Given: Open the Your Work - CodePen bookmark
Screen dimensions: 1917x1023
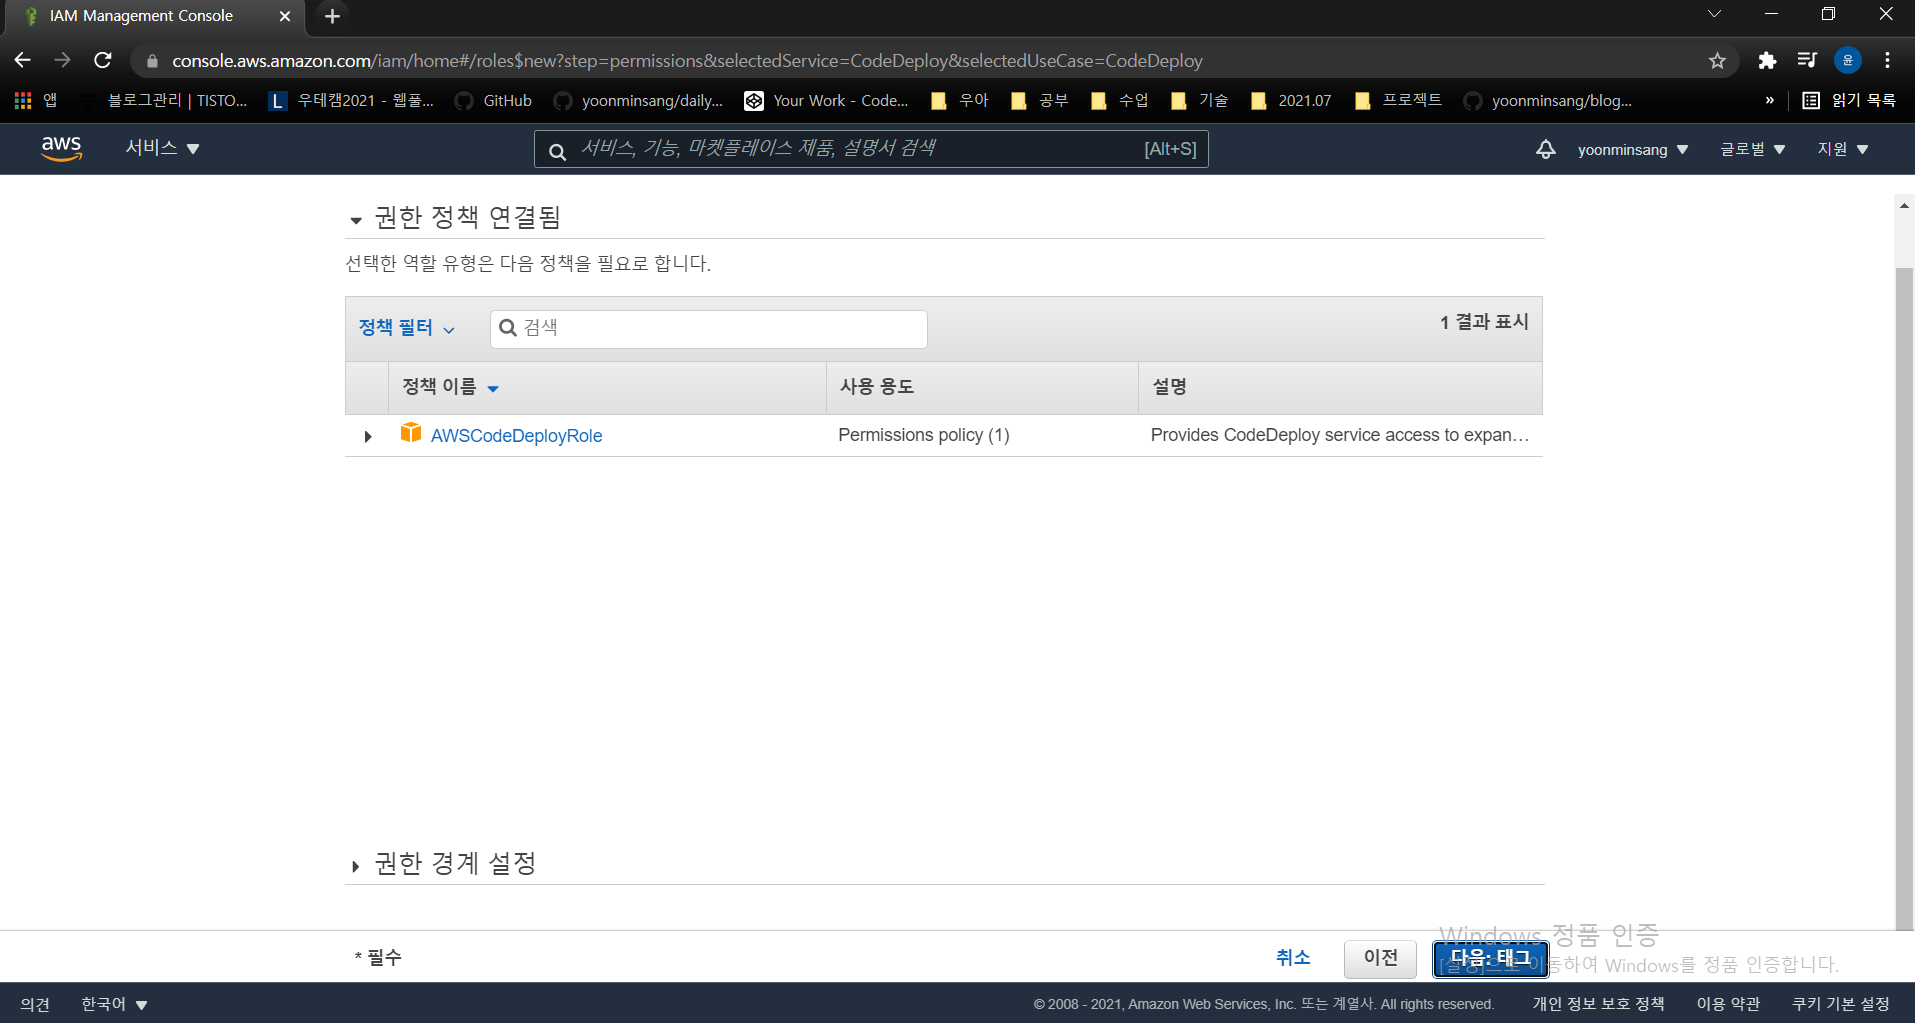Looking at the screenshot, I should 826,100.
